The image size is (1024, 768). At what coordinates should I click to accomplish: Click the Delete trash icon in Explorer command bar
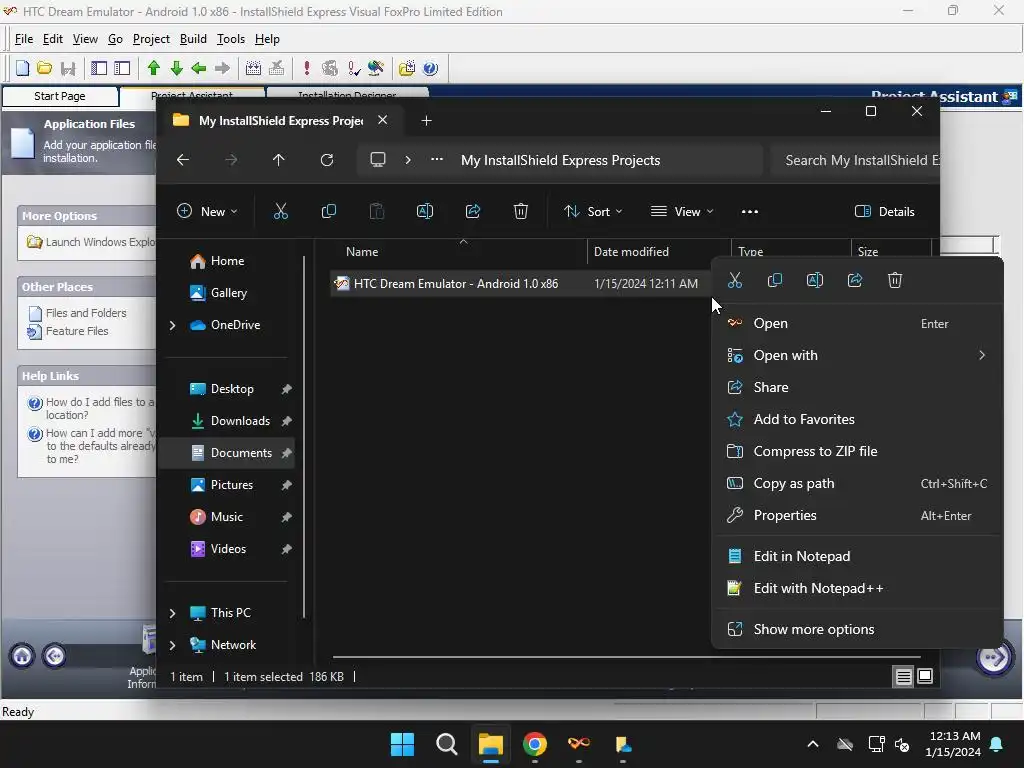[x=520, y=211]
